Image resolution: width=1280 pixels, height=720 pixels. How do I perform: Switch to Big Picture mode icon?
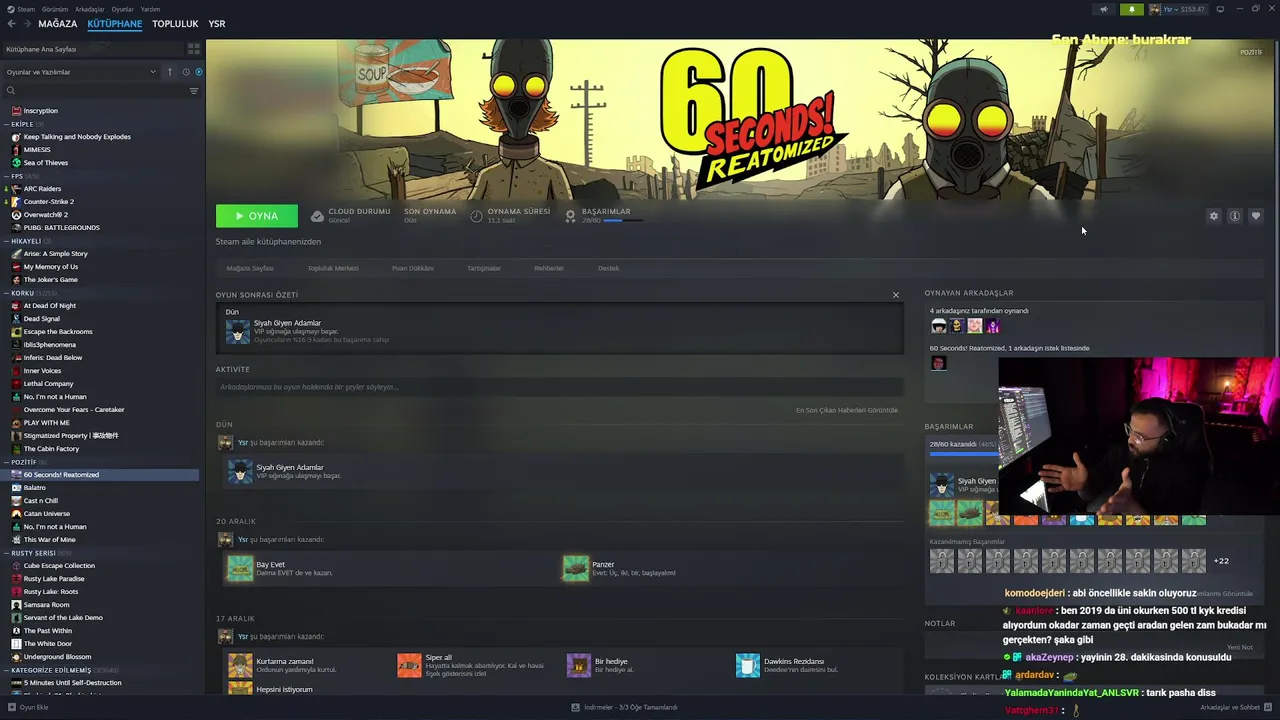click(x=1220, y=9)
